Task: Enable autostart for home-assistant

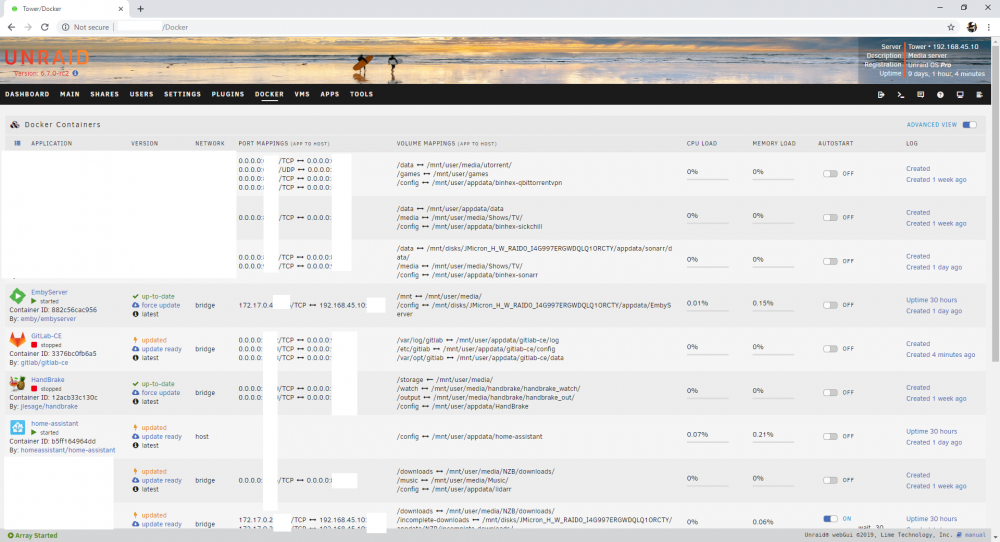Action: [x=830, y=436]
